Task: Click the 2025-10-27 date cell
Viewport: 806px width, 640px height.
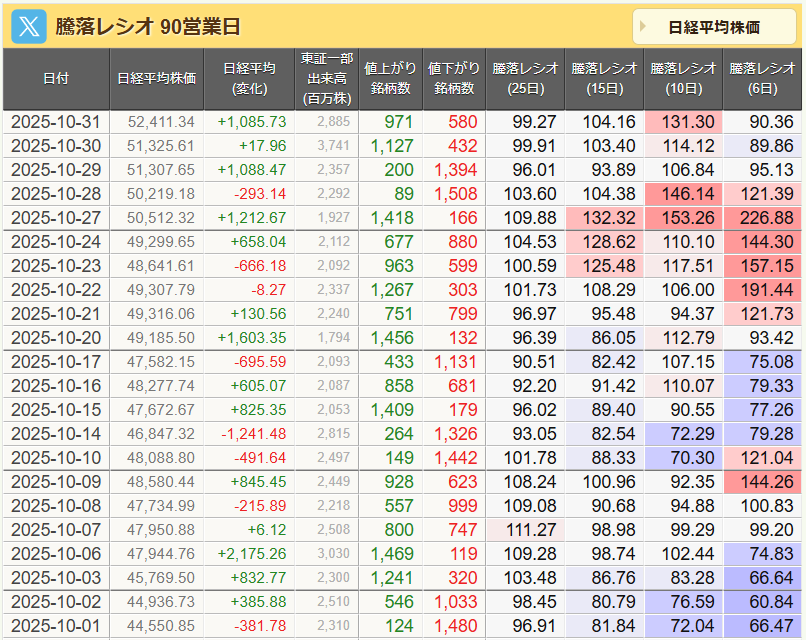Action: [x=56, y=218]
